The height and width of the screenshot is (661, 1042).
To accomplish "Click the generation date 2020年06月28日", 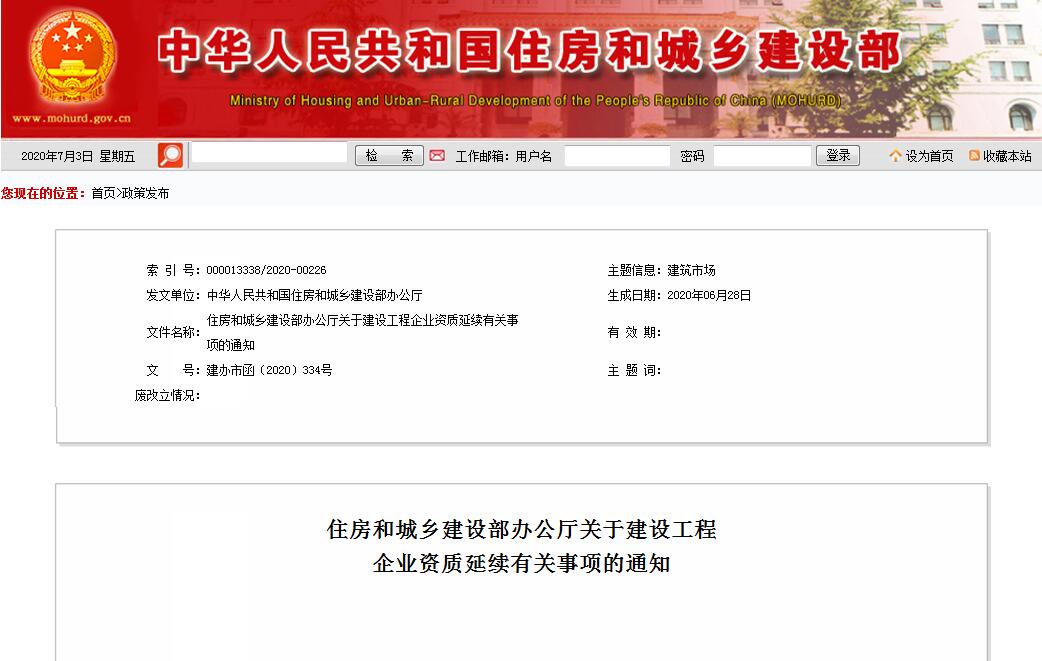I will pos(709,295).
